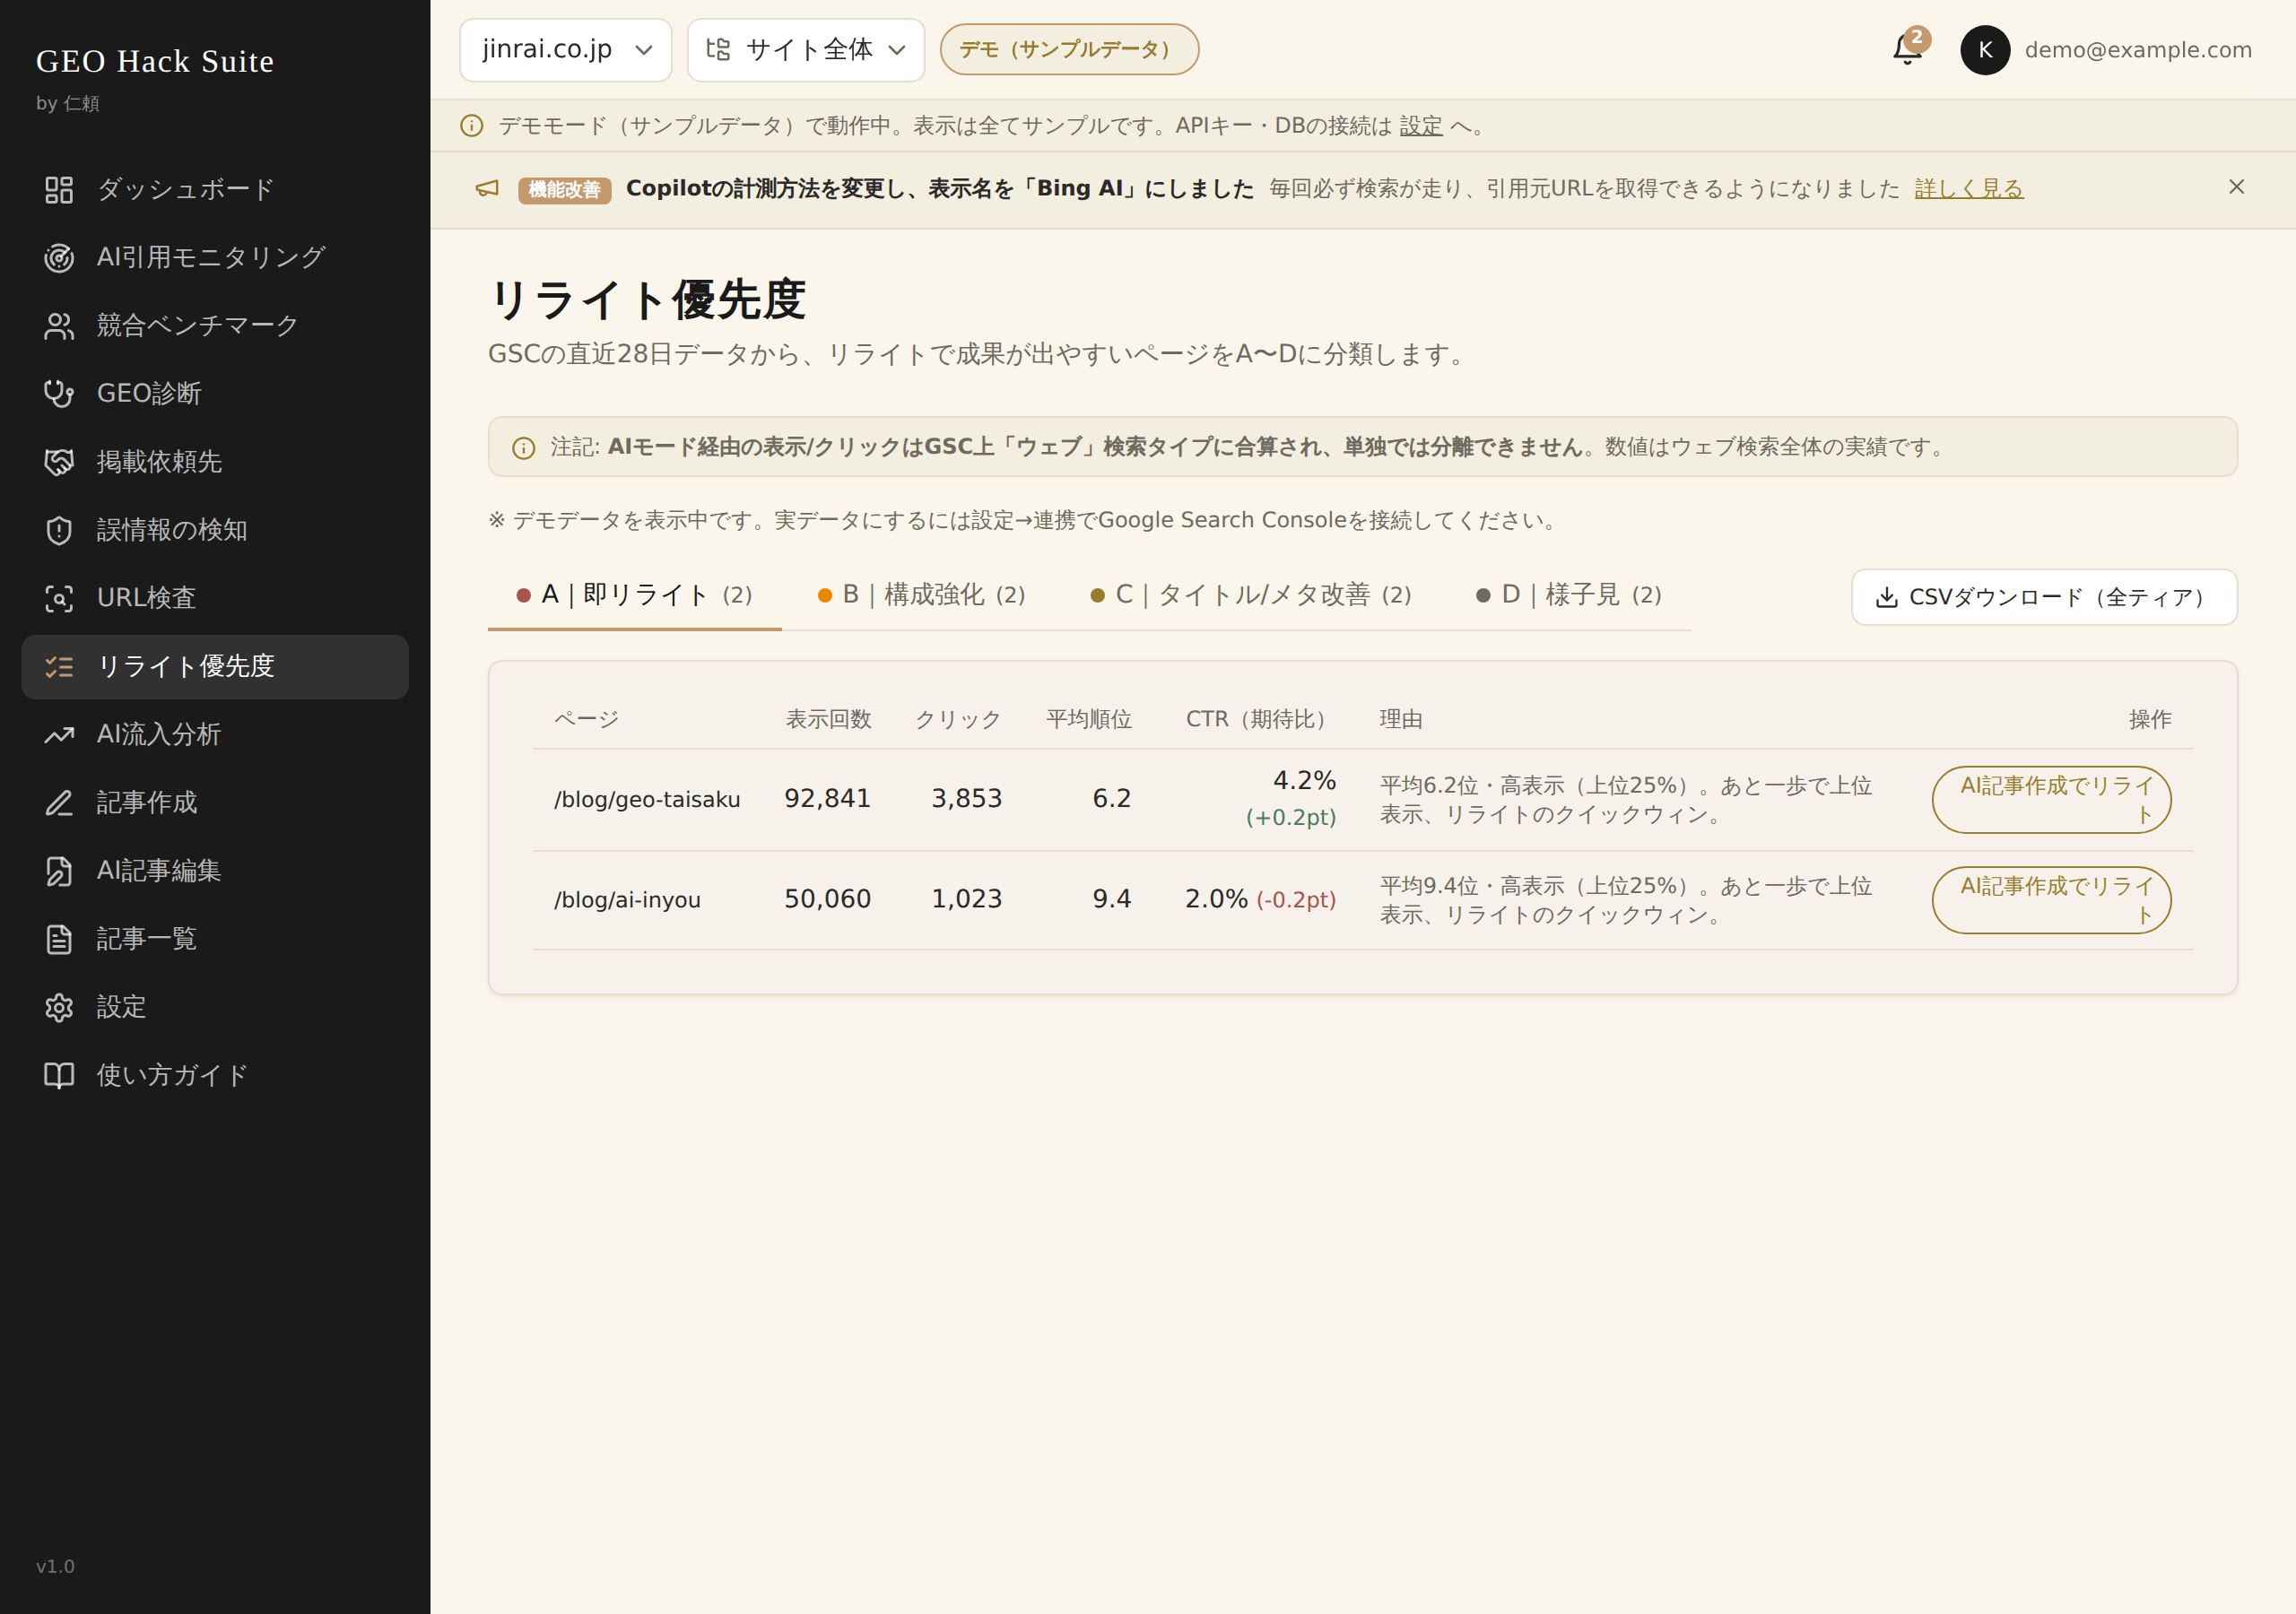Follow the 設定 link in demo banner
Screen dimensions: 2296x1614
[x=1421, y=126]
